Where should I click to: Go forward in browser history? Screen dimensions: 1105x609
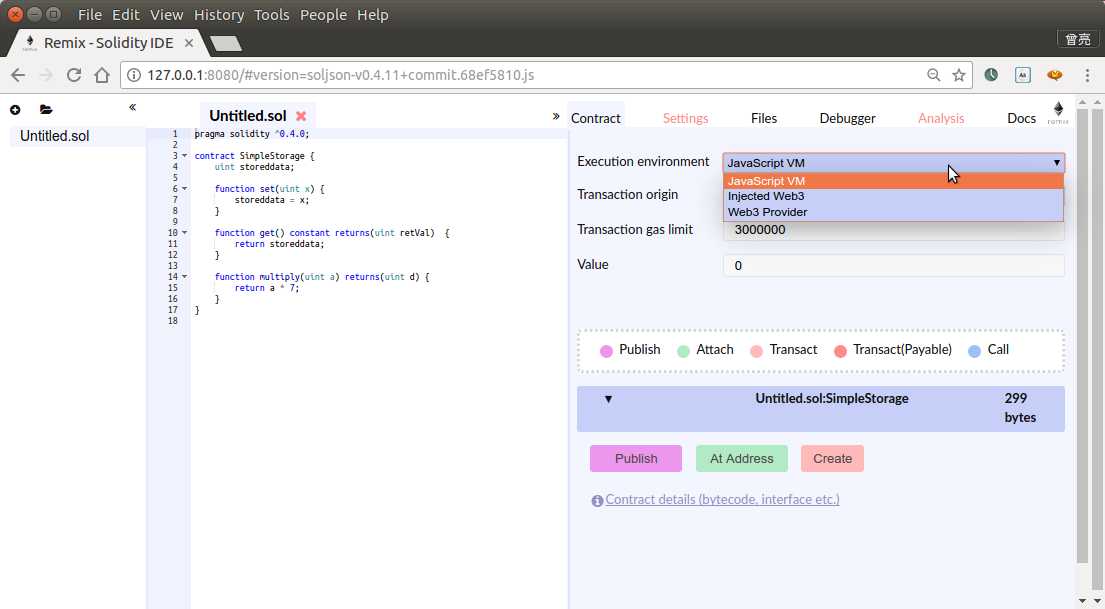46,75
